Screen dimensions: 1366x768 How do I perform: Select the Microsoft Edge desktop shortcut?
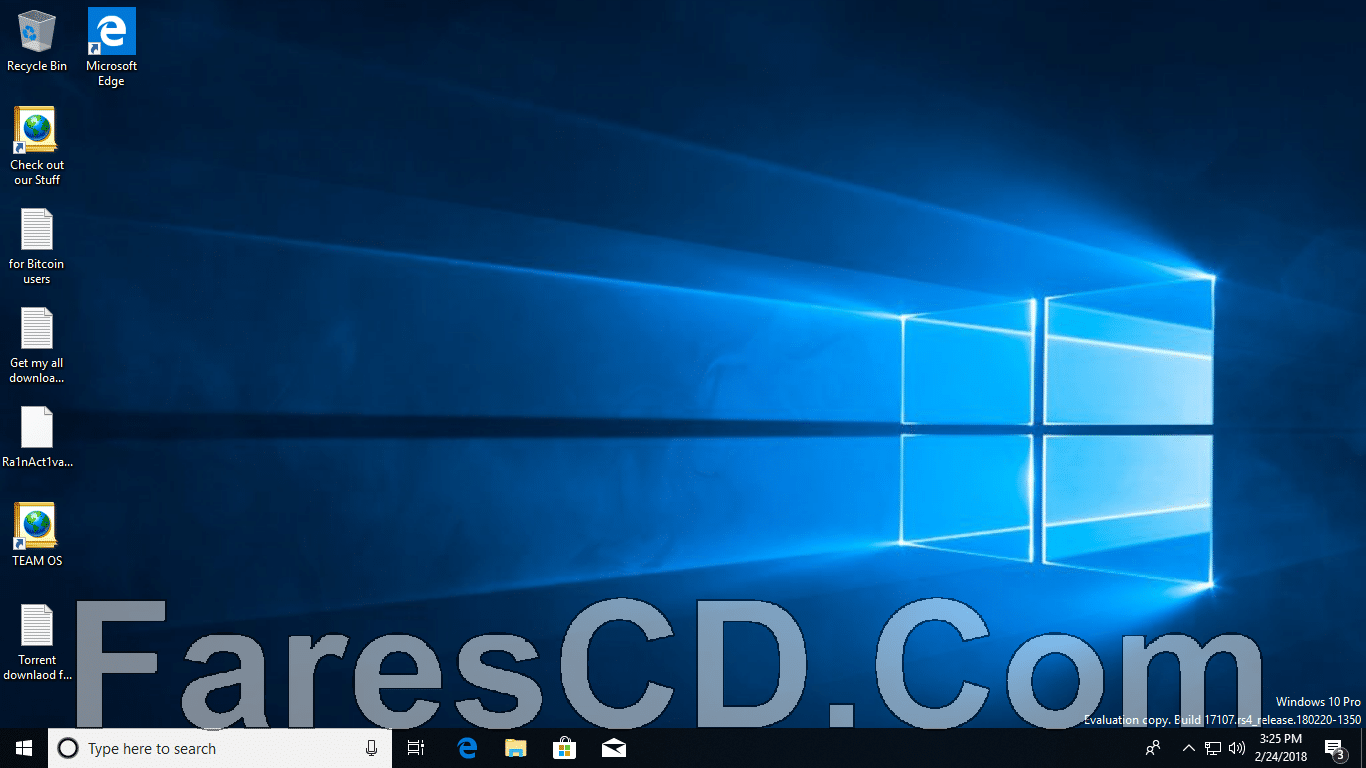point(111,47)
